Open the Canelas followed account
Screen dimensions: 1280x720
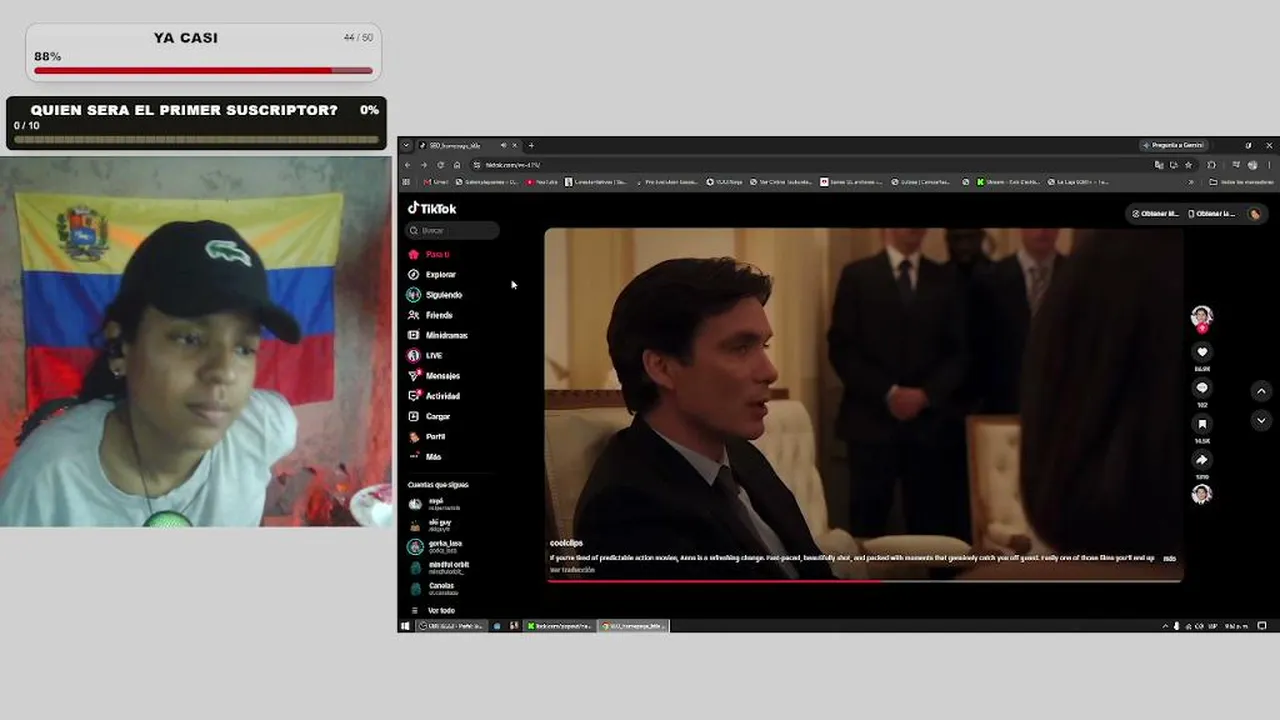coord(433,588)
